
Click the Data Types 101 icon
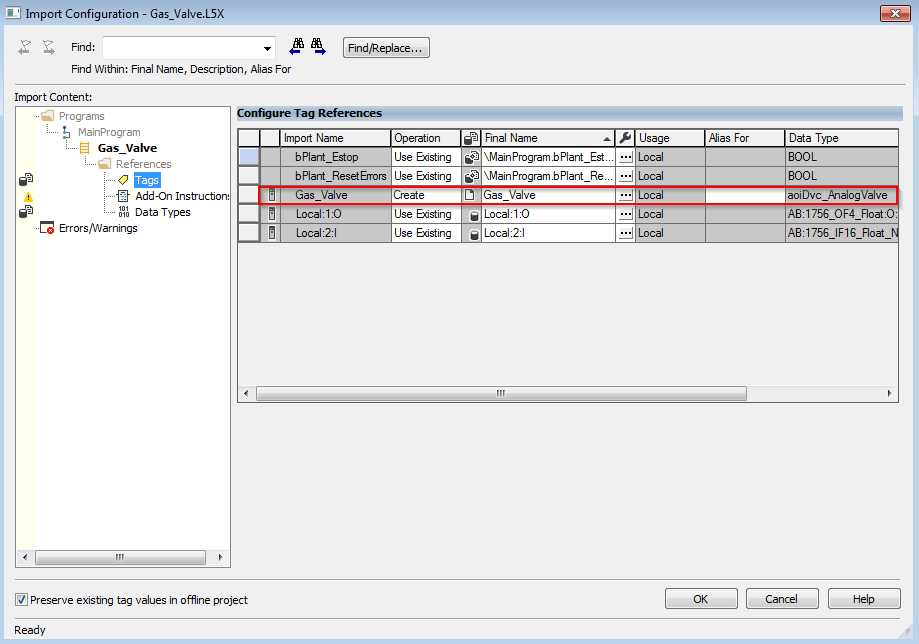124,212
